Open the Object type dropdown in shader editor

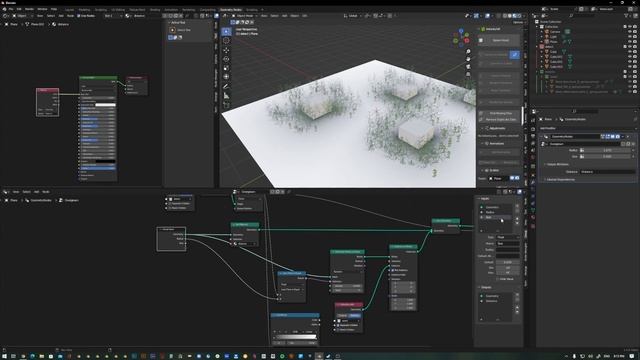pyautogui.click(x=22, y=16)
